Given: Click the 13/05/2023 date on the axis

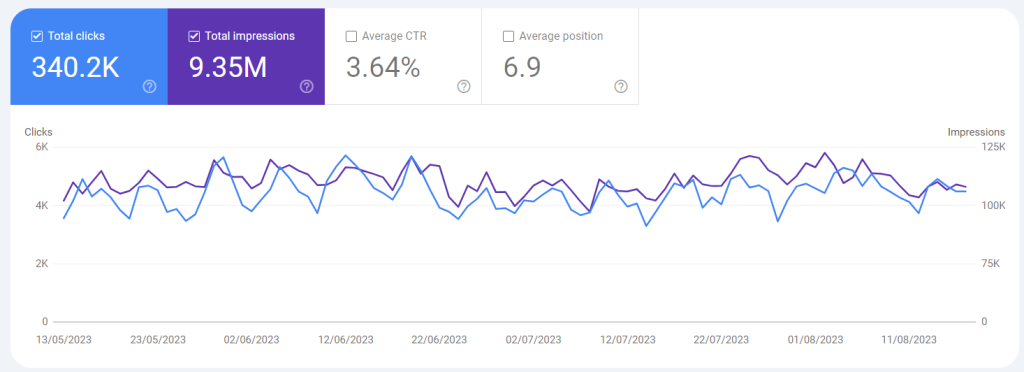Looking at the screenshot, I should tap(64, 340).
